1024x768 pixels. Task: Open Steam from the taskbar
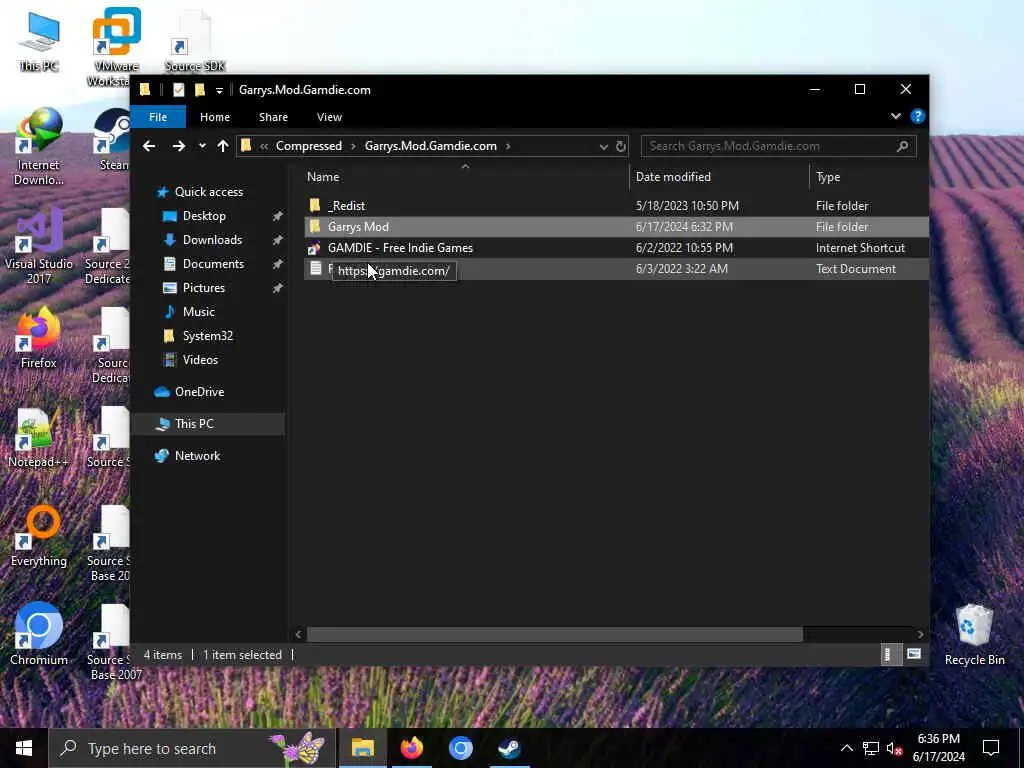point(509,748)
